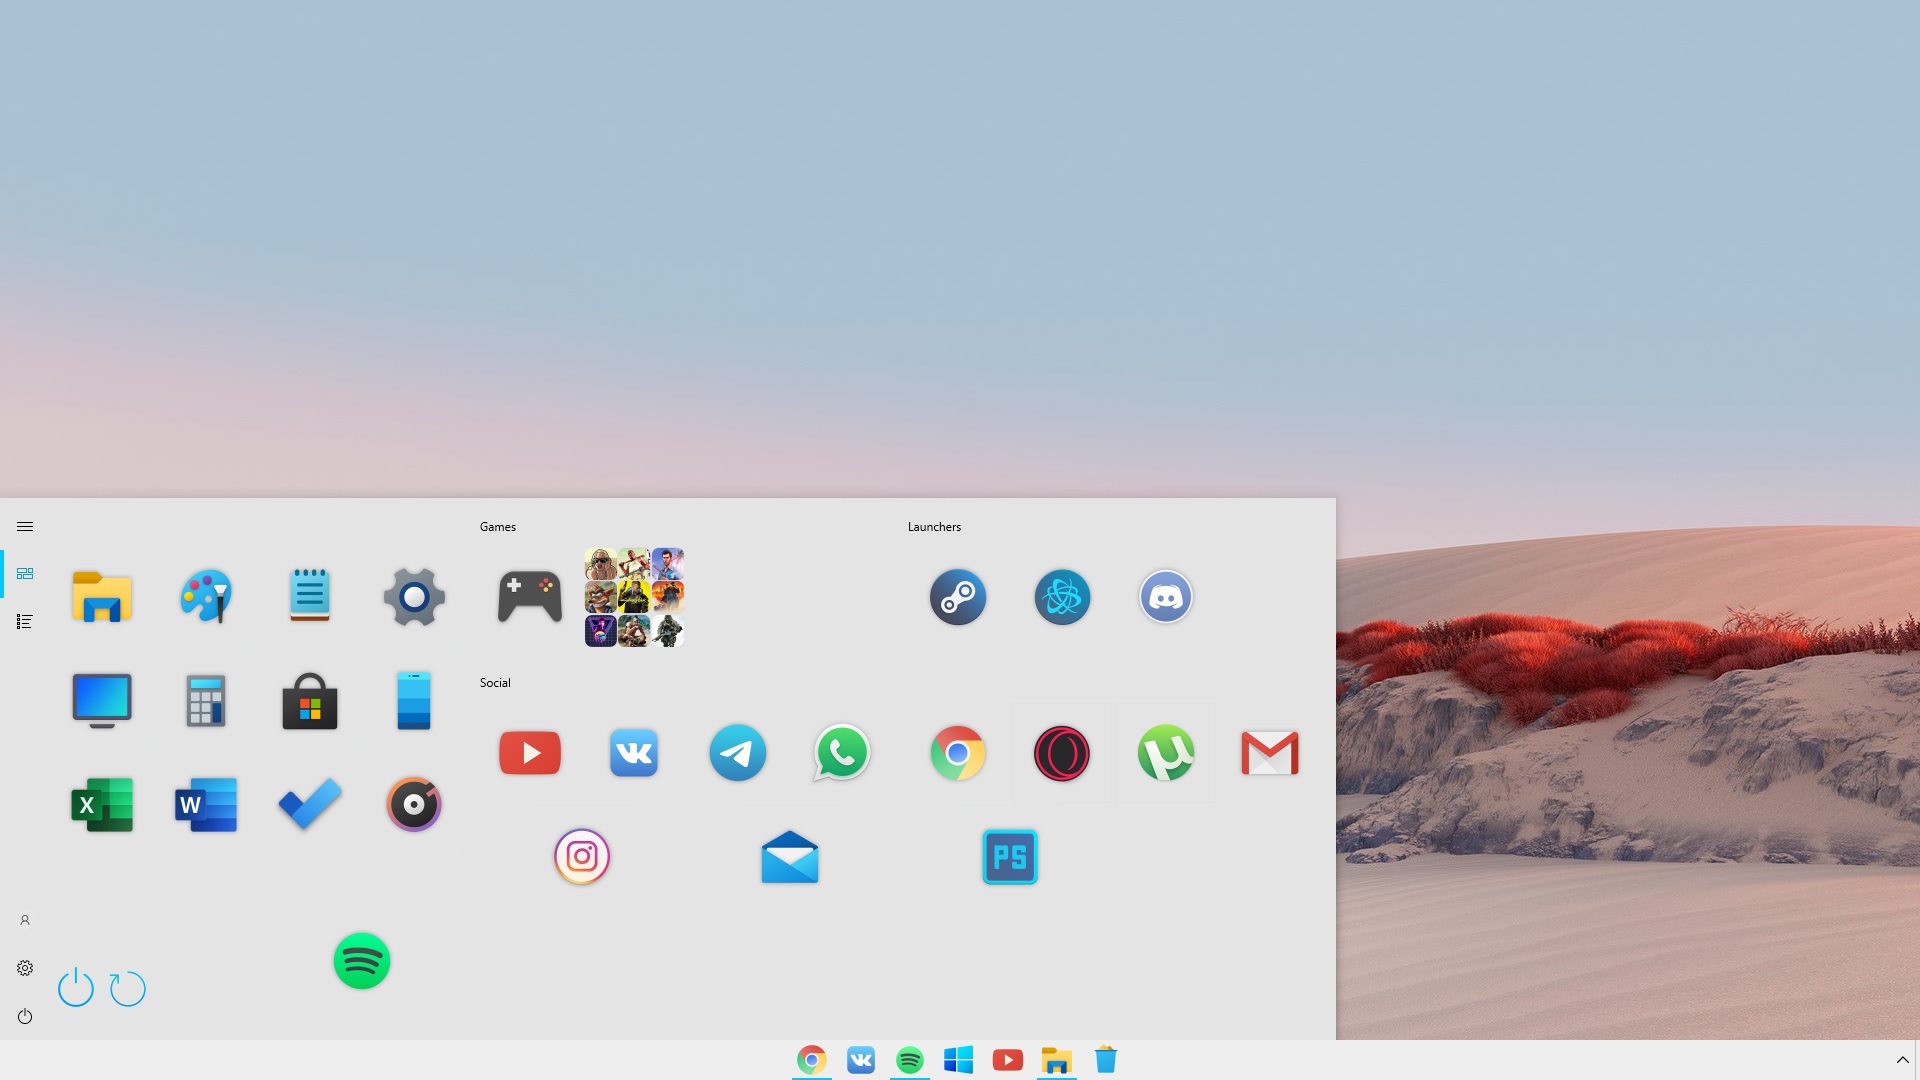This screenshot has height=1080, width=1920.
Task: Launch Discord from Launchers group
Action: pyautogui.click(x=1165, y=597)
